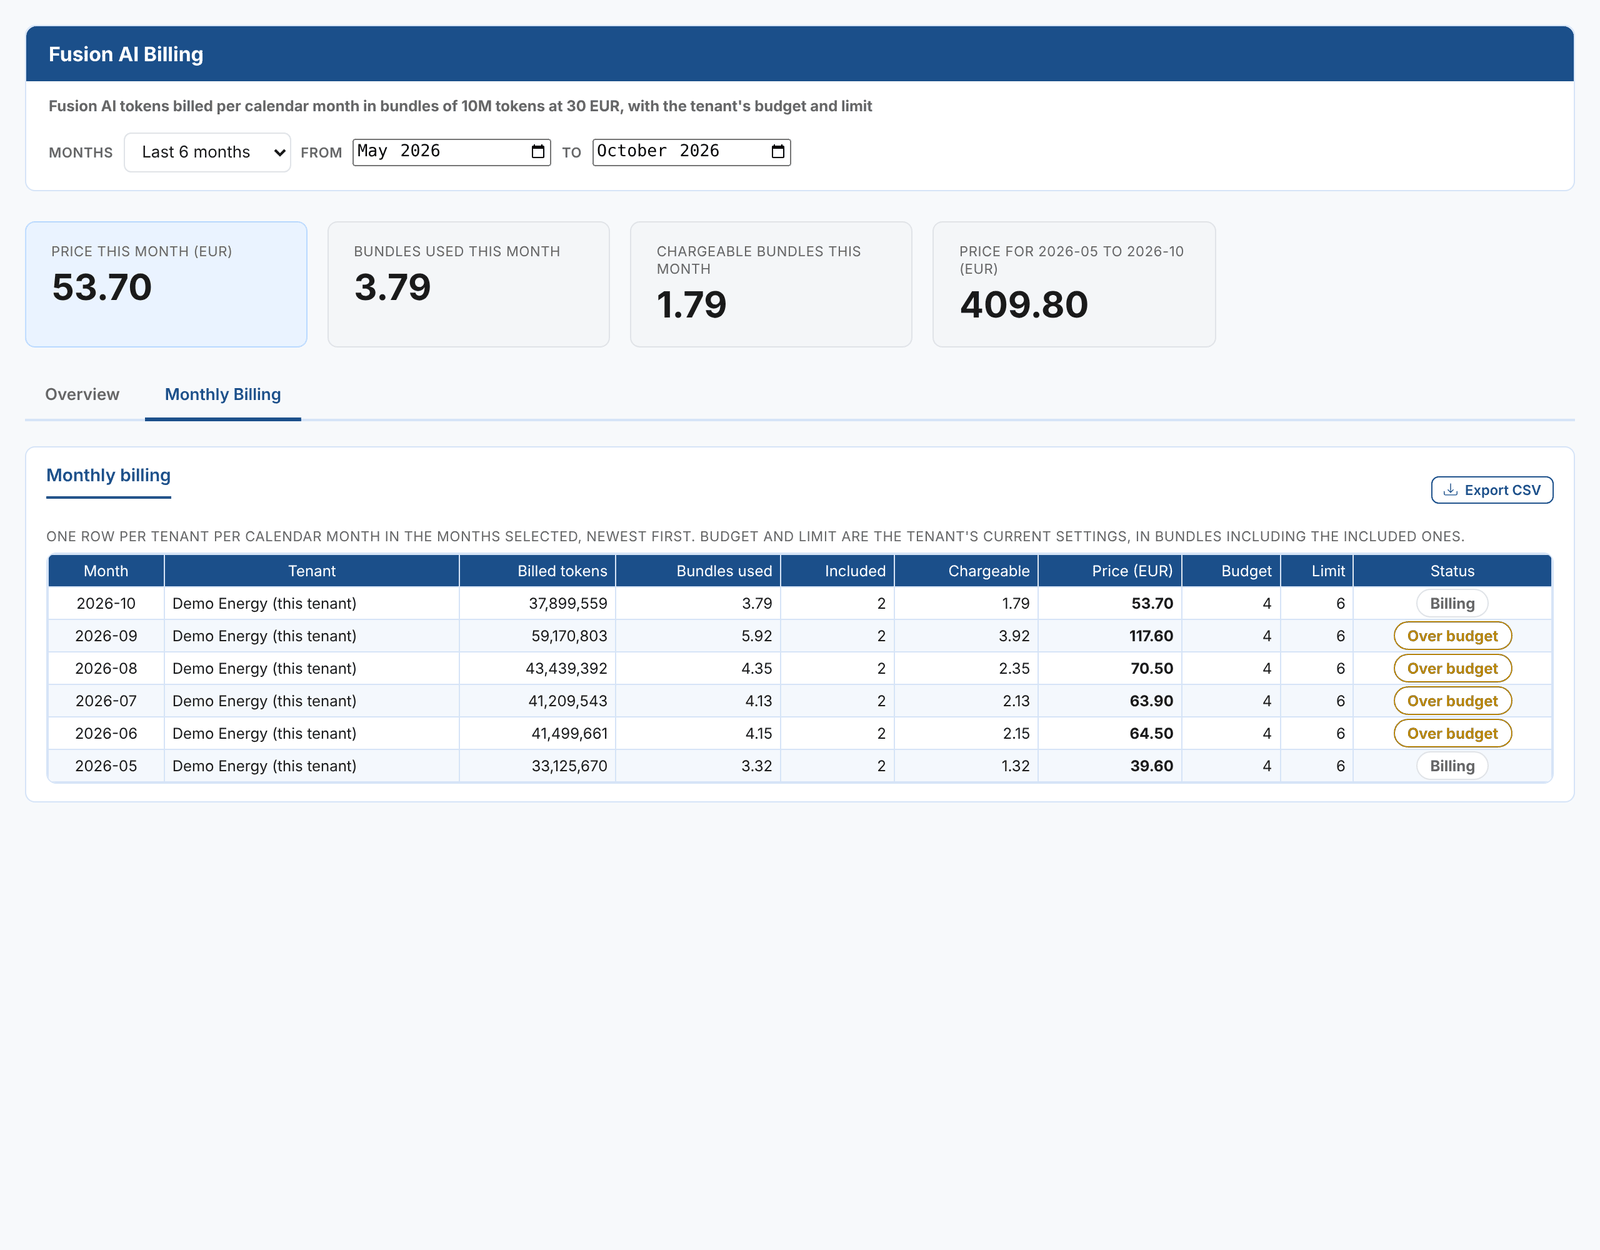Viewport: 1600px width, 1250px height.
Task: Click the Included column header
Action: (x=838, y=571)
